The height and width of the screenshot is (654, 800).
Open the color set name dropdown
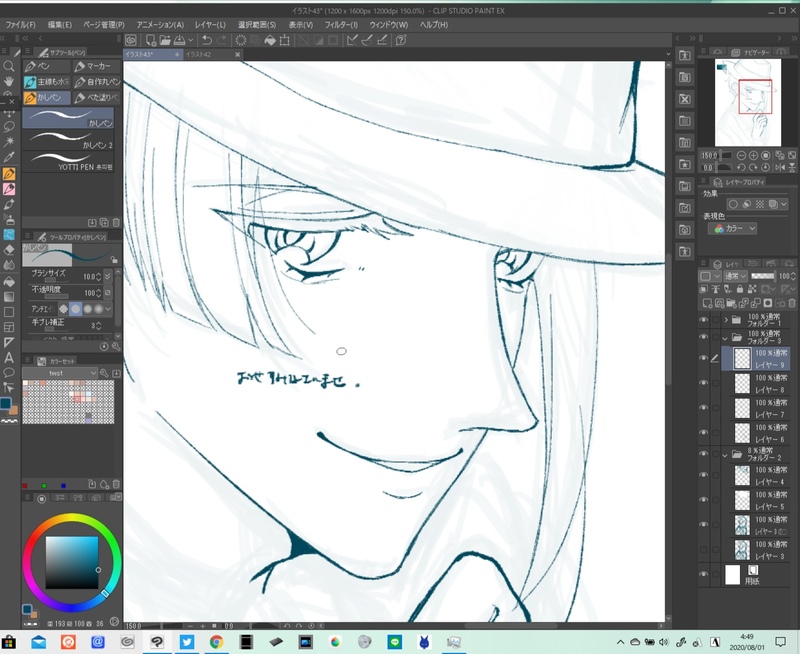tap(60, 373)
